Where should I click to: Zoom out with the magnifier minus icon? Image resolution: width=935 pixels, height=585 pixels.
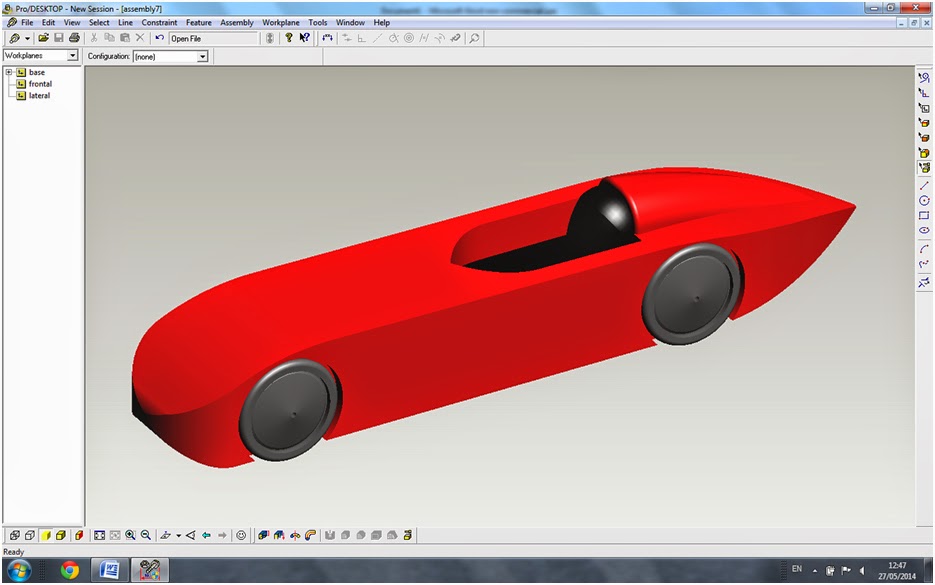(146, 534)
